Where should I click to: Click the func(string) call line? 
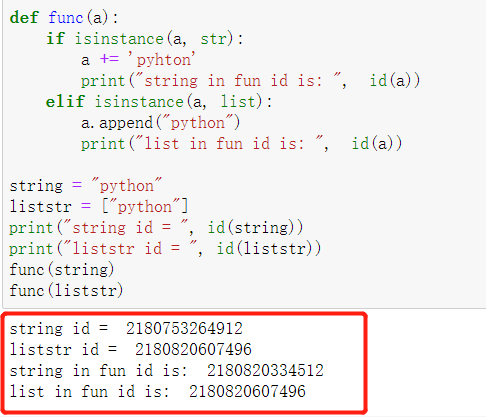62,270
